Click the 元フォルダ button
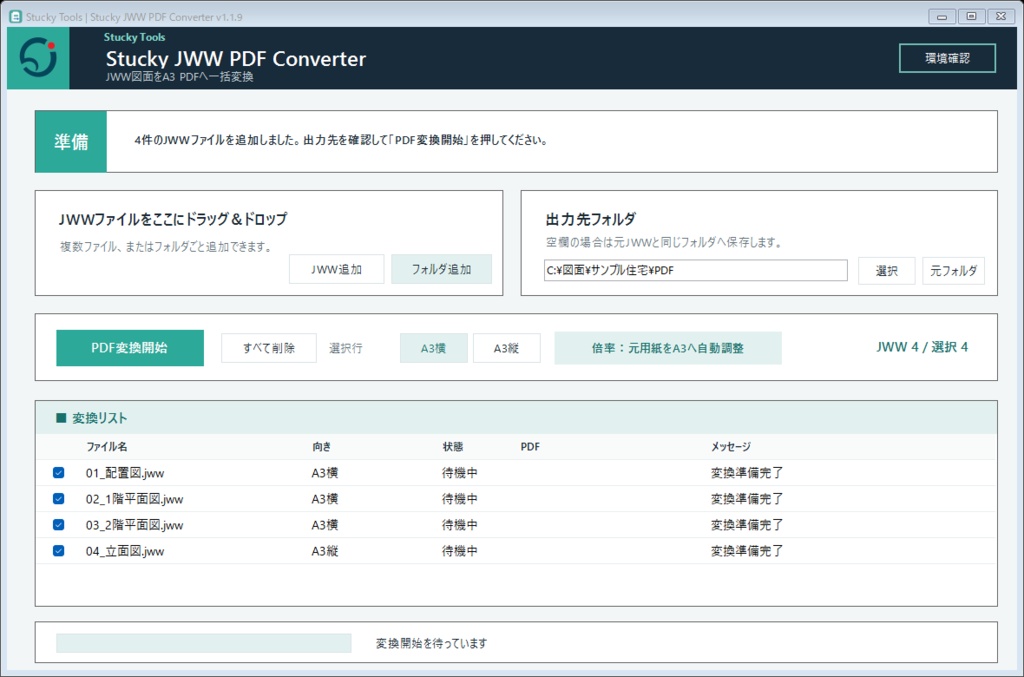1024x677 pixels. tap(953, 270)
